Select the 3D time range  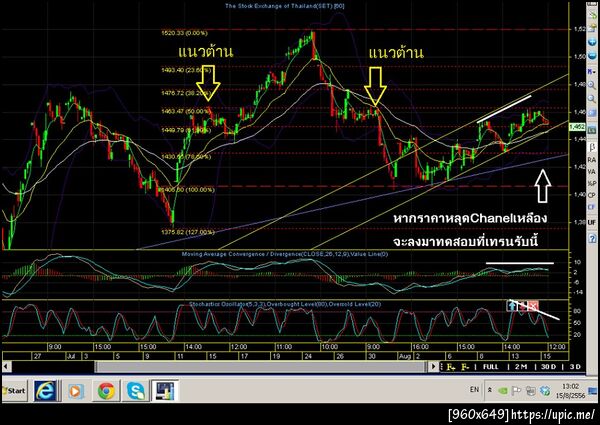[x=575, y=367]
